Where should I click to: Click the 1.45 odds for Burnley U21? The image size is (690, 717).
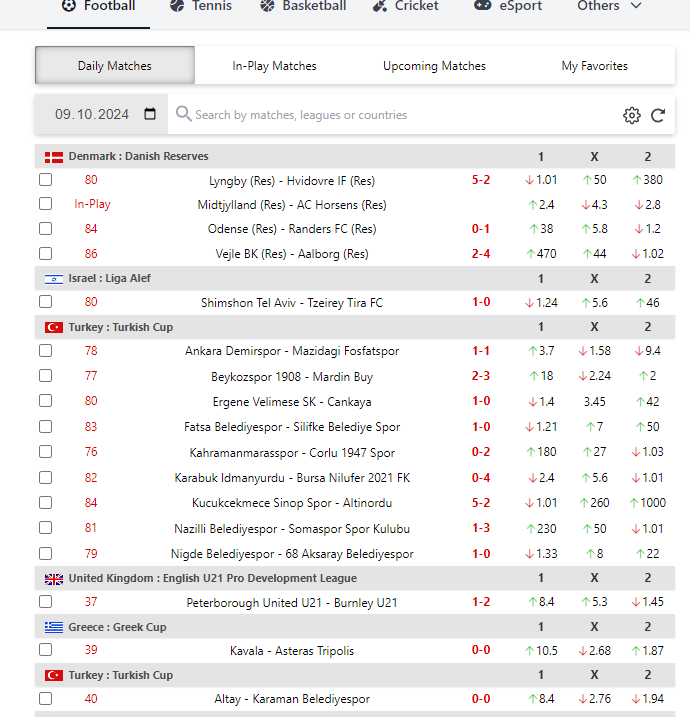[x=647, y=602]
